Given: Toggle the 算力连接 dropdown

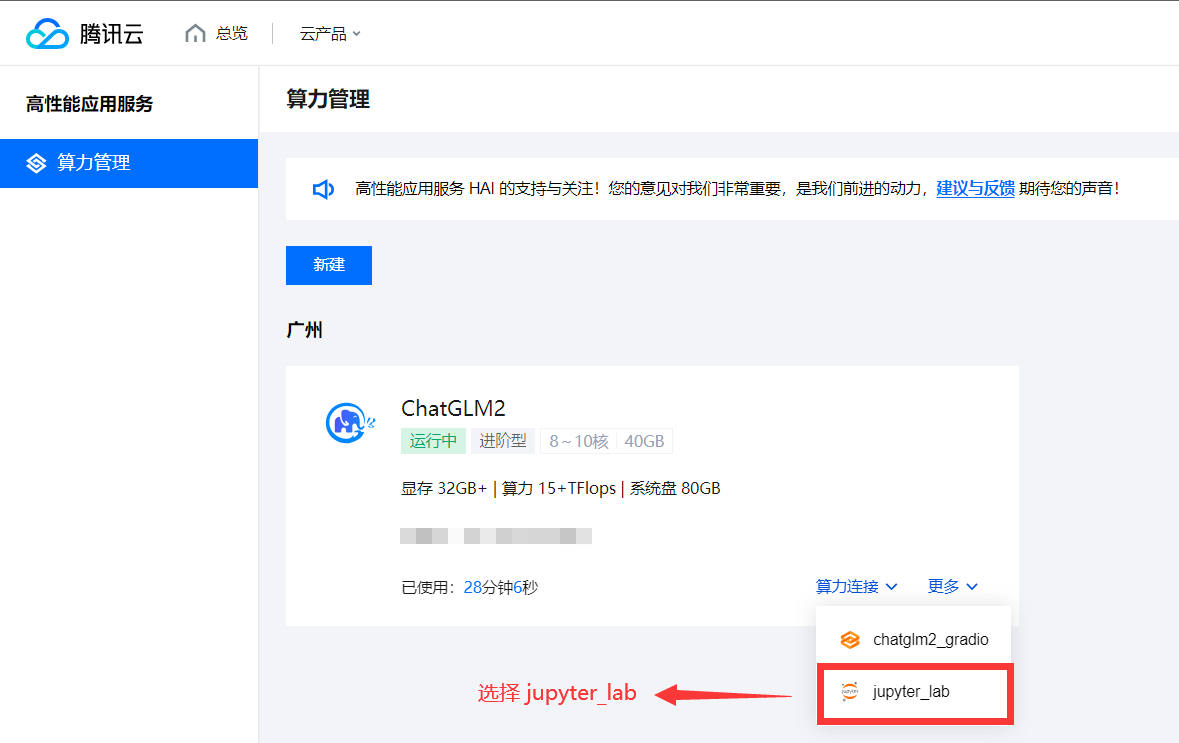Looking at the screenshot, I should 856,587.
